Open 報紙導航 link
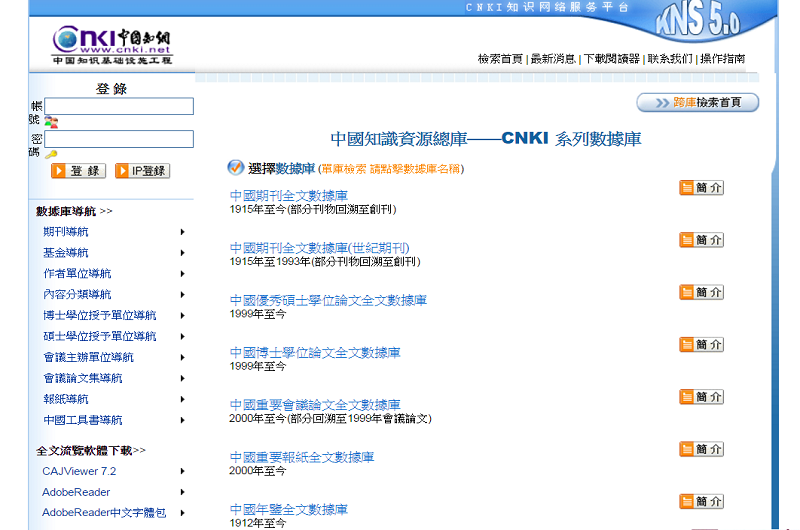 [x=66, y=399]
